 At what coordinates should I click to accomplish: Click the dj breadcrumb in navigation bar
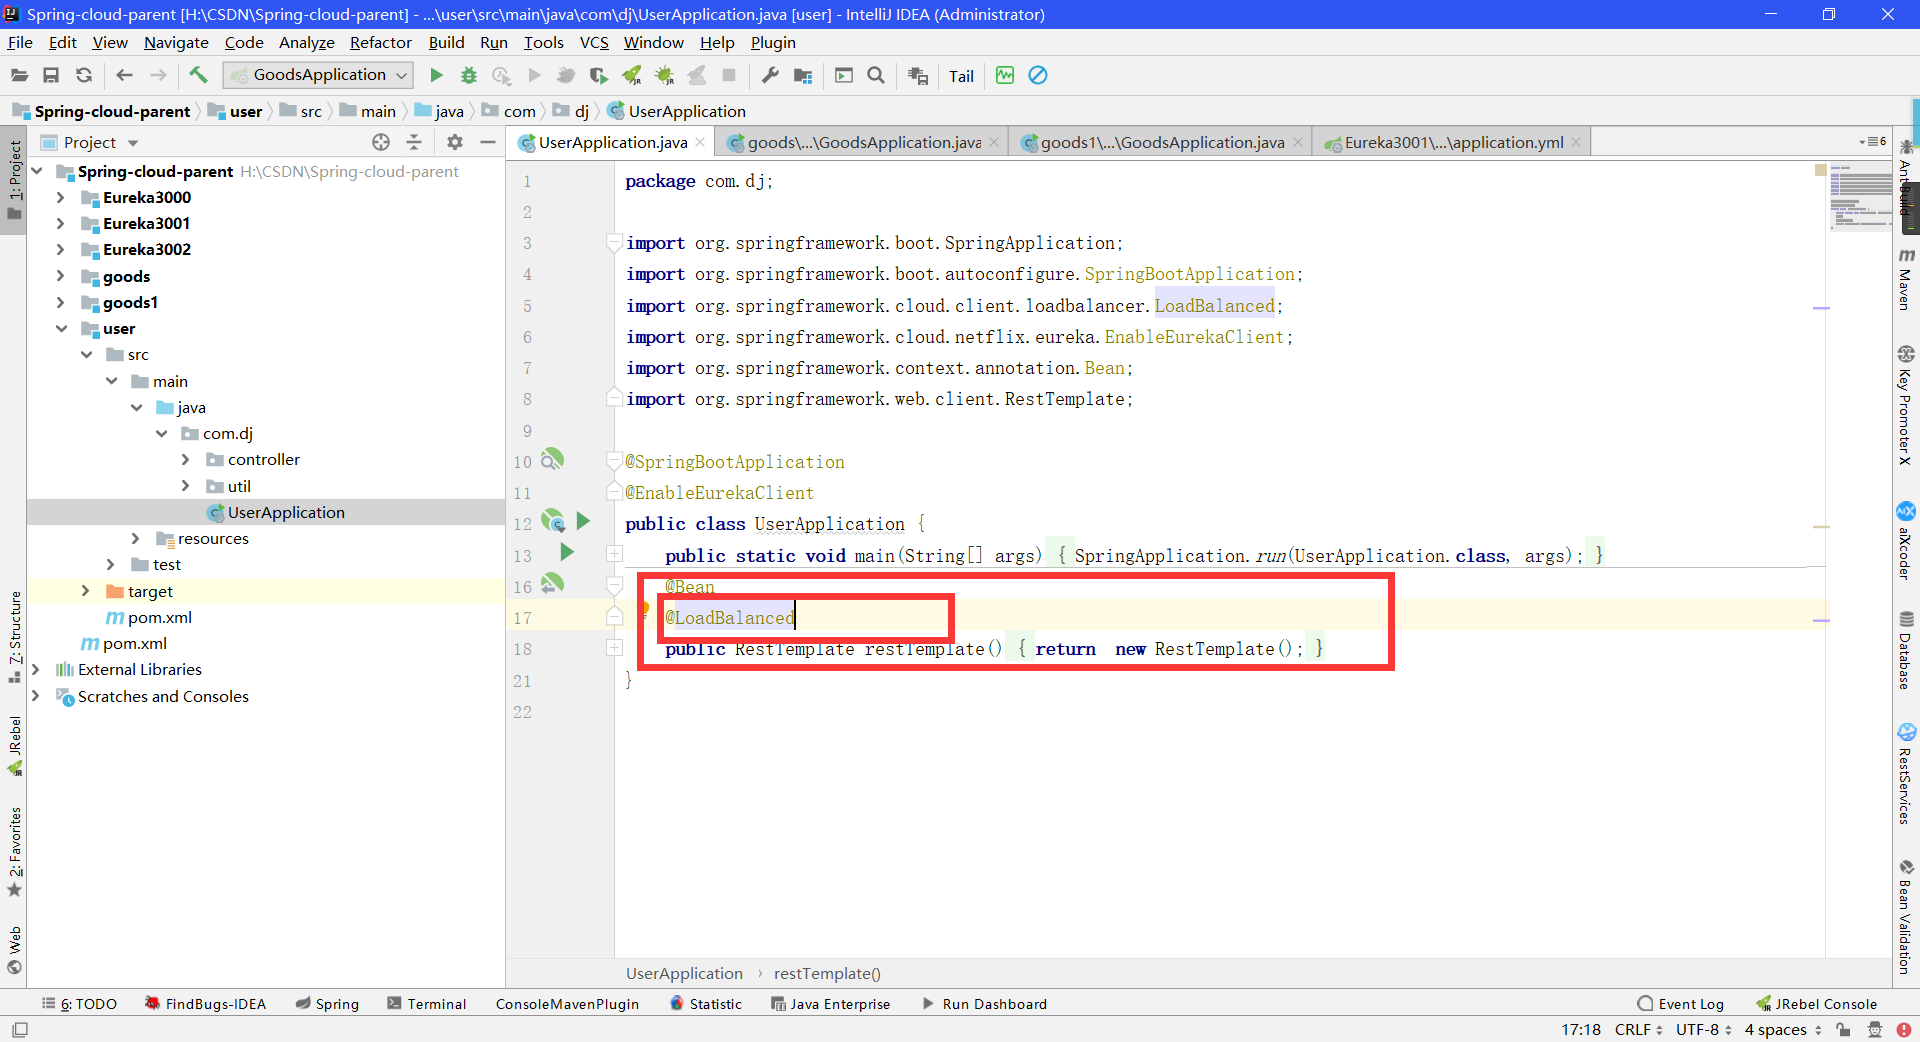click(572, 111)
